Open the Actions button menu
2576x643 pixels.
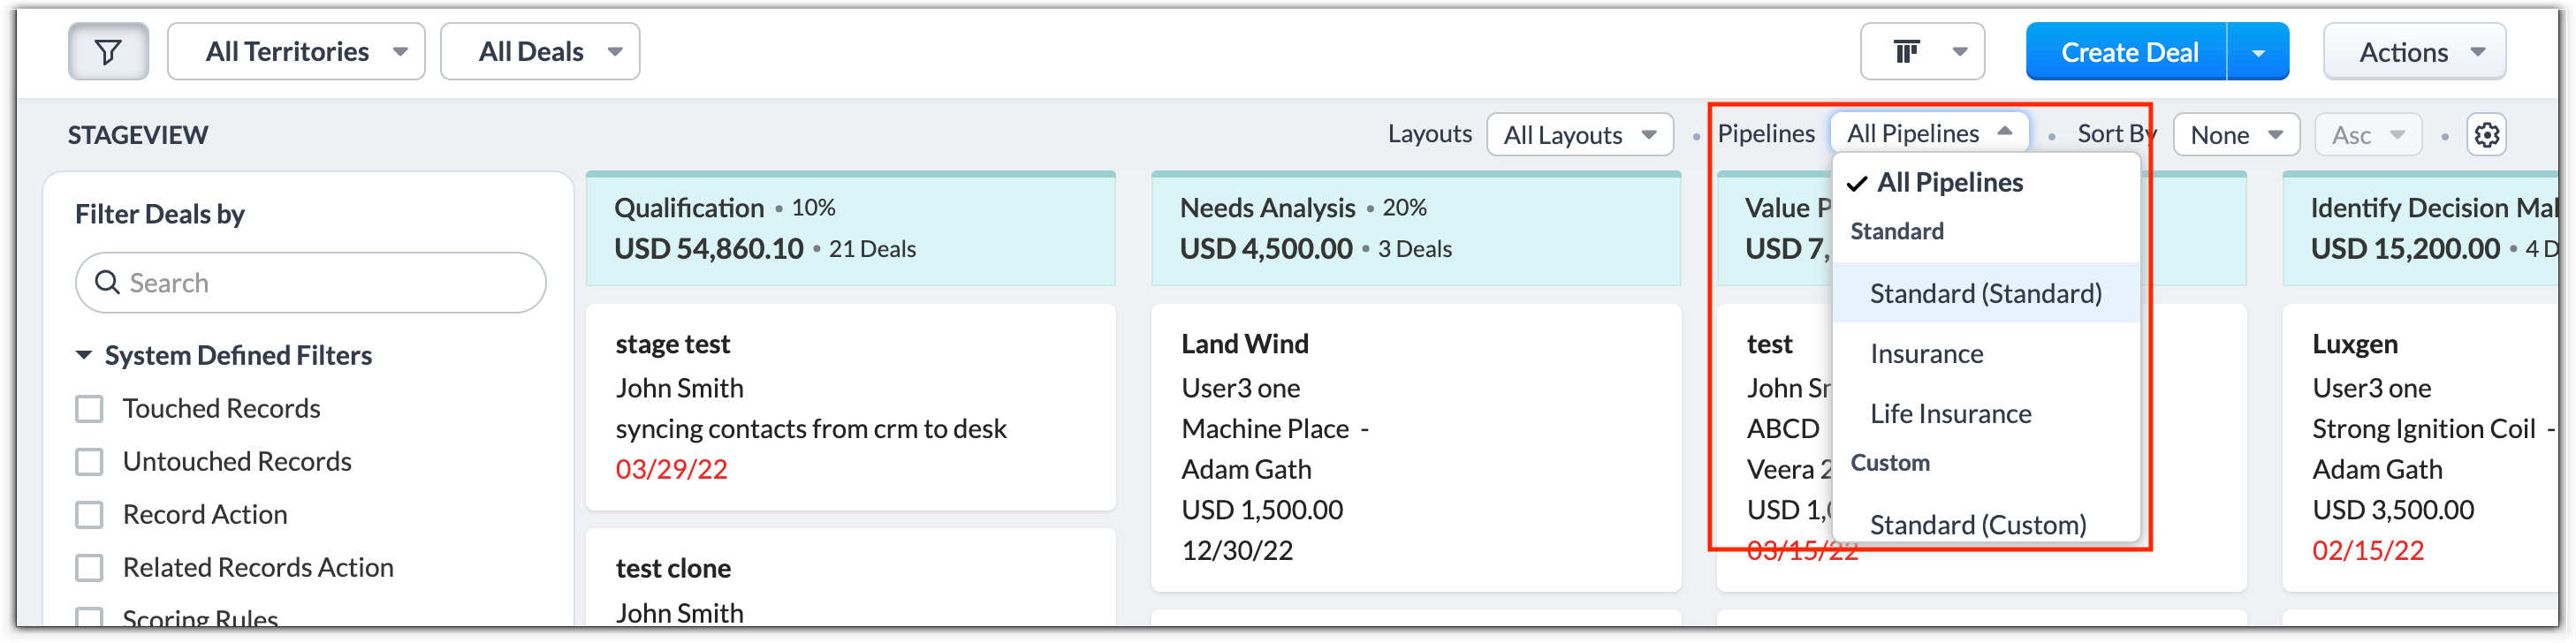(x=2414, y=52)
